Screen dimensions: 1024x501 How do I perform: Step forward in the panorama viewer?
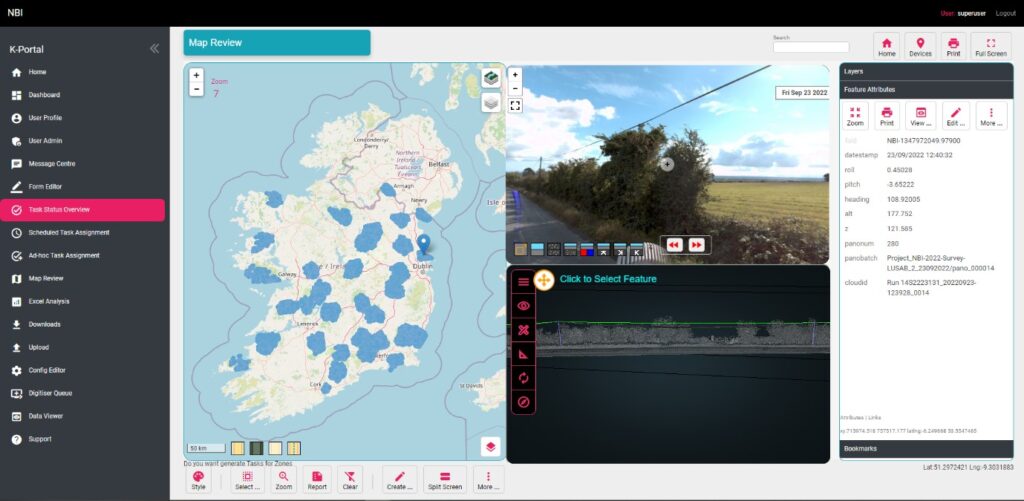696,245
